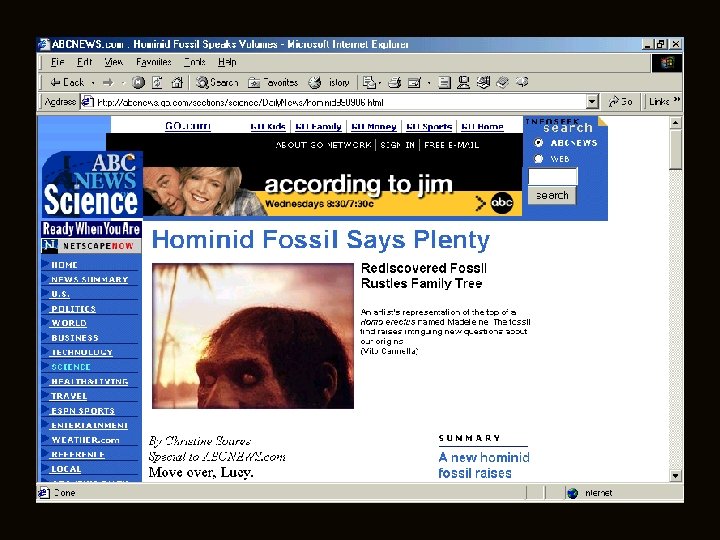Click the Windows logo throbber
This screenshot has width=720, height=540.
pyautogui.click(x=667, y=62)
